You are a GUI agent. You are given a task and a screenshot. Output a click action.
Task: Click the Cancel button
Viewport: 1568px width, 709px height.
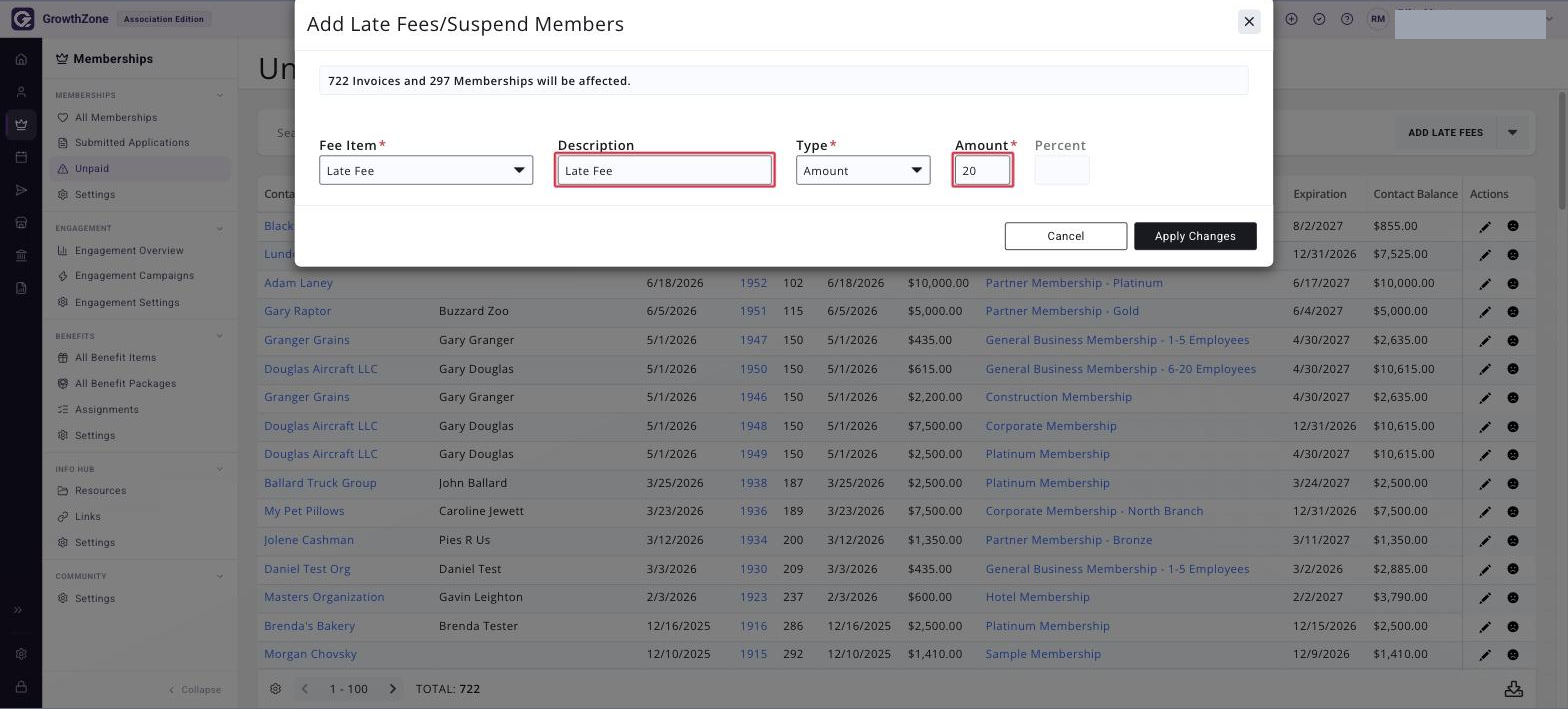coord(1066,236)
